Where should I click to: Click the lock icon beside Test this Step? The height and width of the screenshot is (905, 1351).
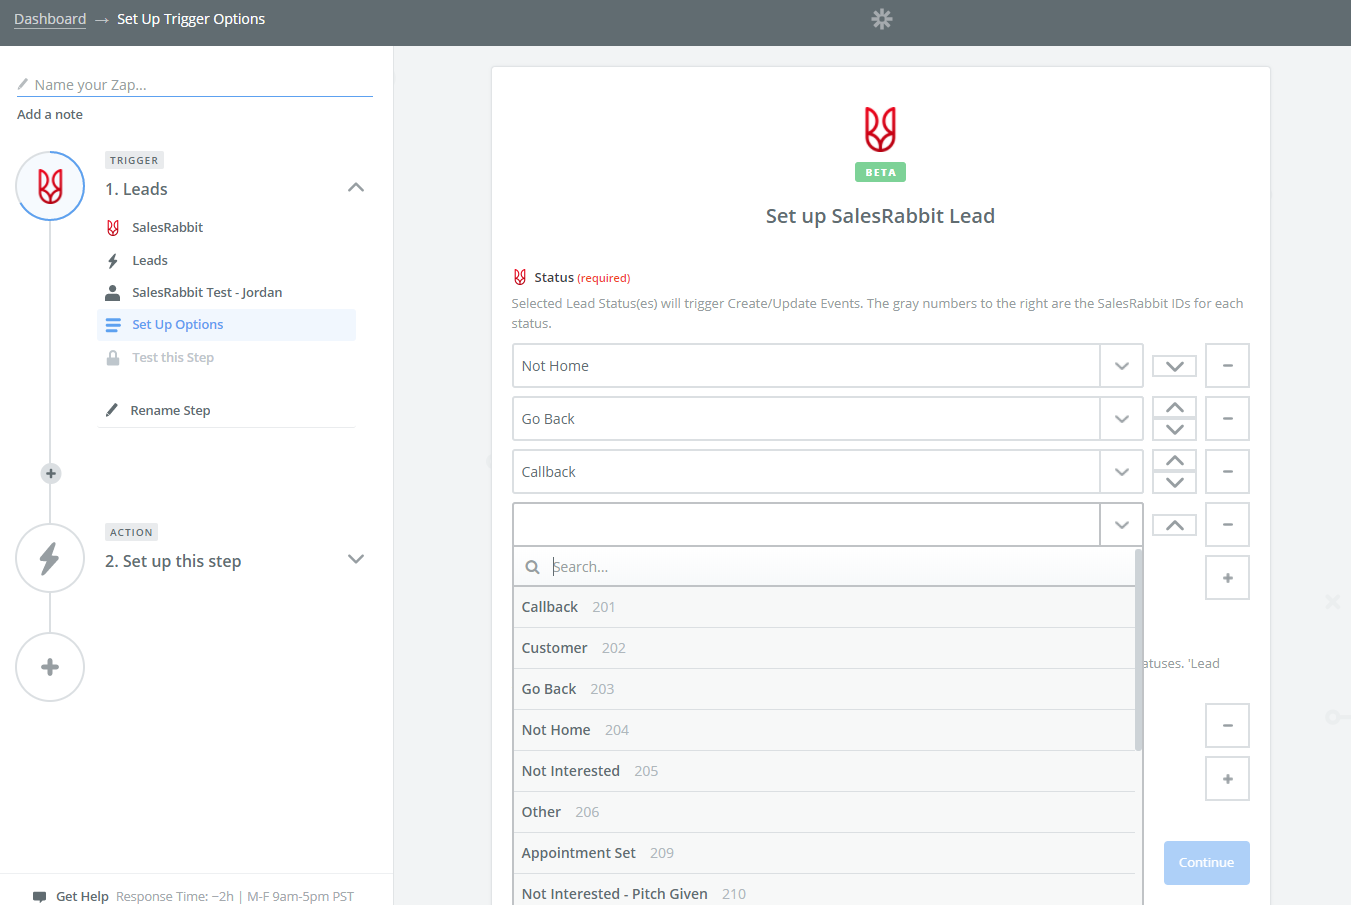tap(113, 358)
